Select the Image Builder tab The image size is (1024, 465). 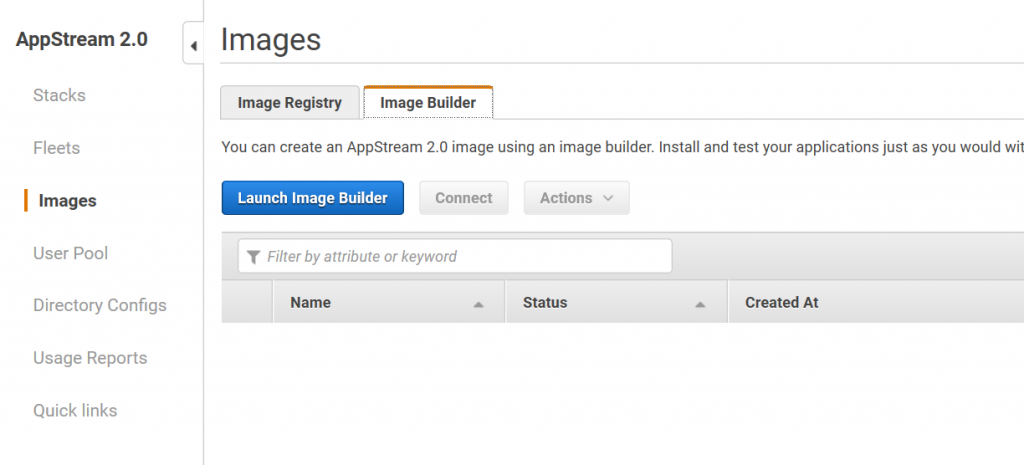[428, 103]
